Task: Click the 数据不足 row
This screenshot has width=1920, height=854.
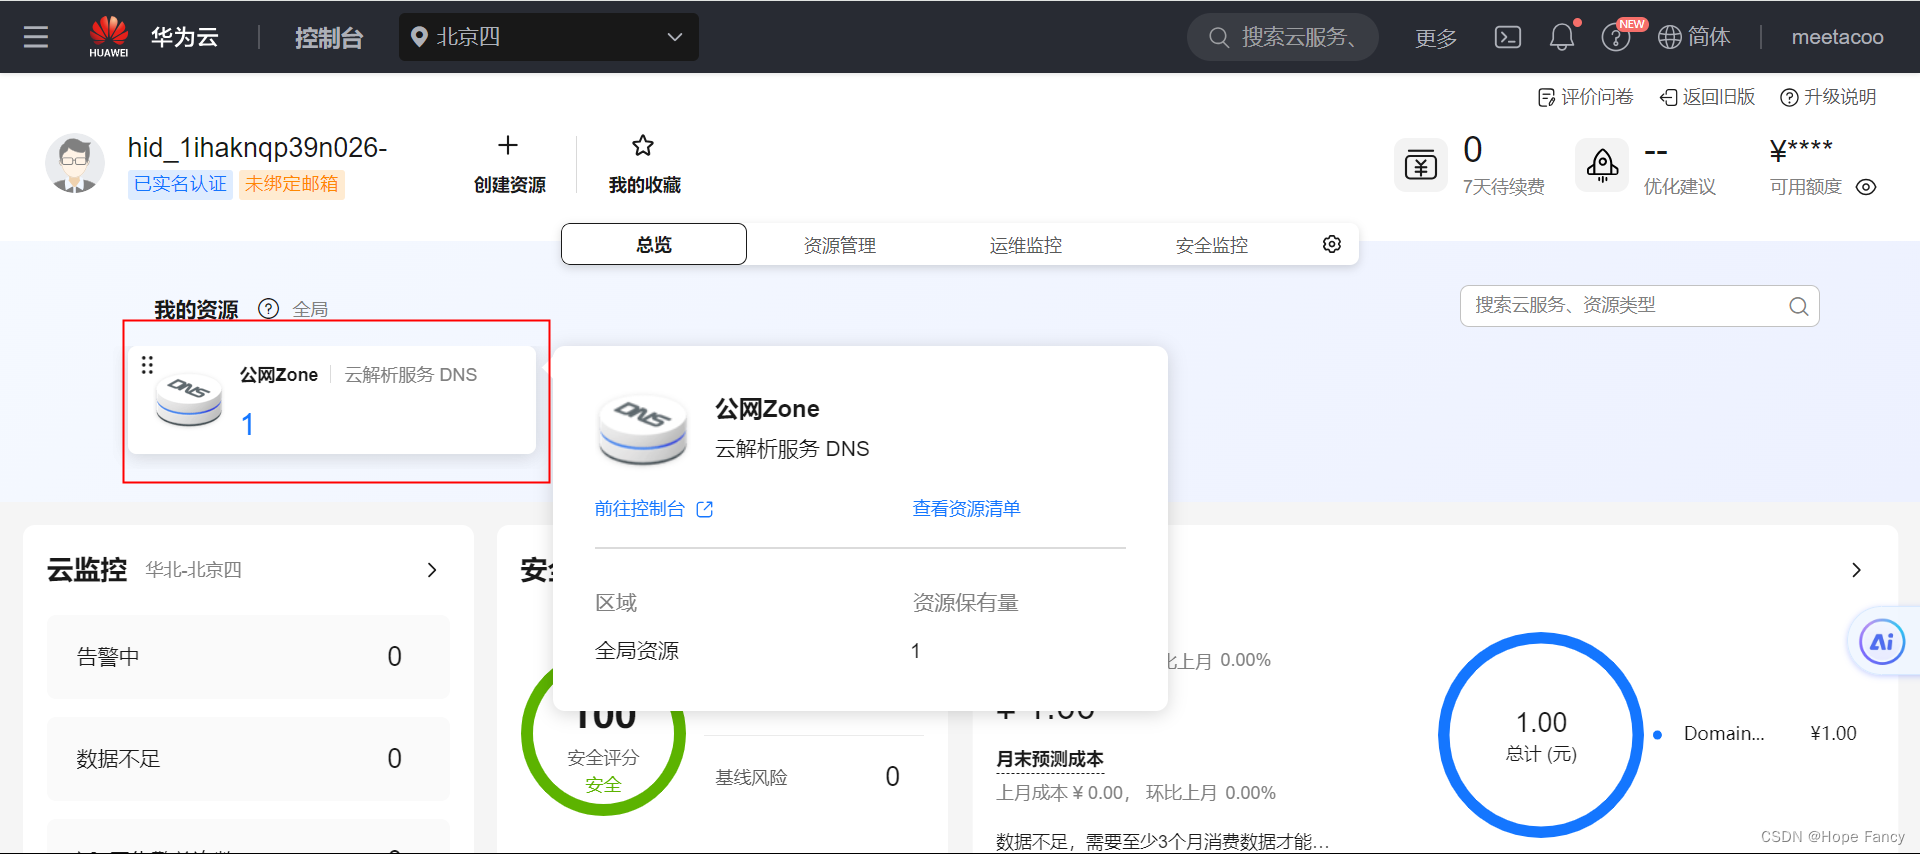Action: [248, 759]
